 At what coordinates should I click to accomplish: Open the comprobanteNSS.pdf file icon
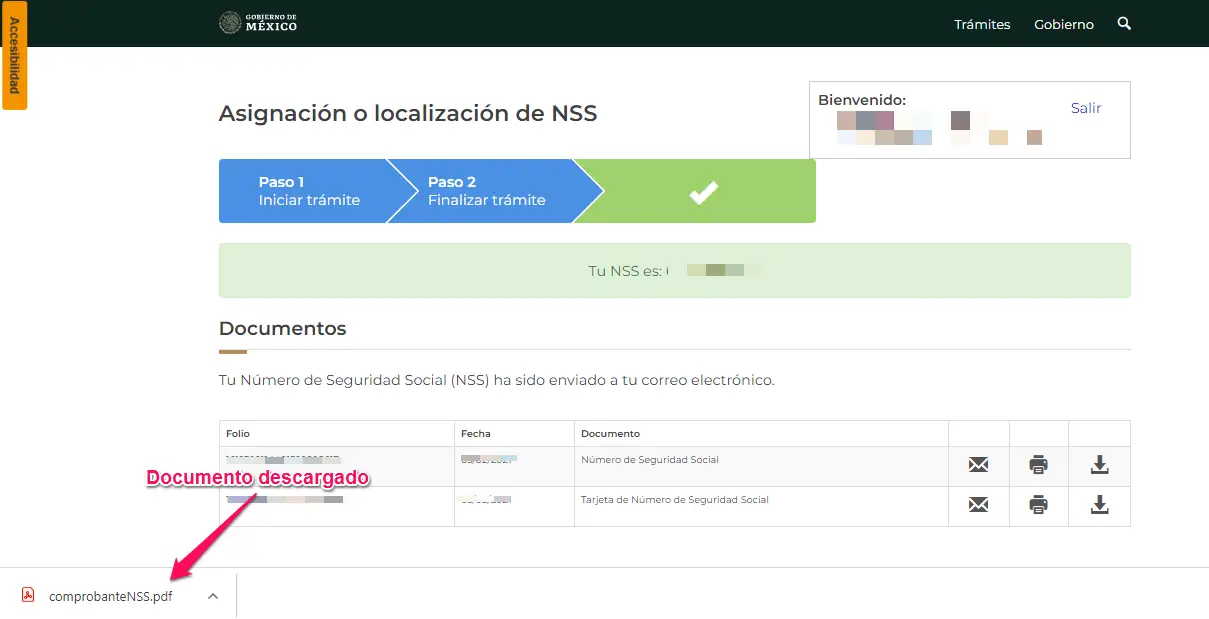click(28, 596)
